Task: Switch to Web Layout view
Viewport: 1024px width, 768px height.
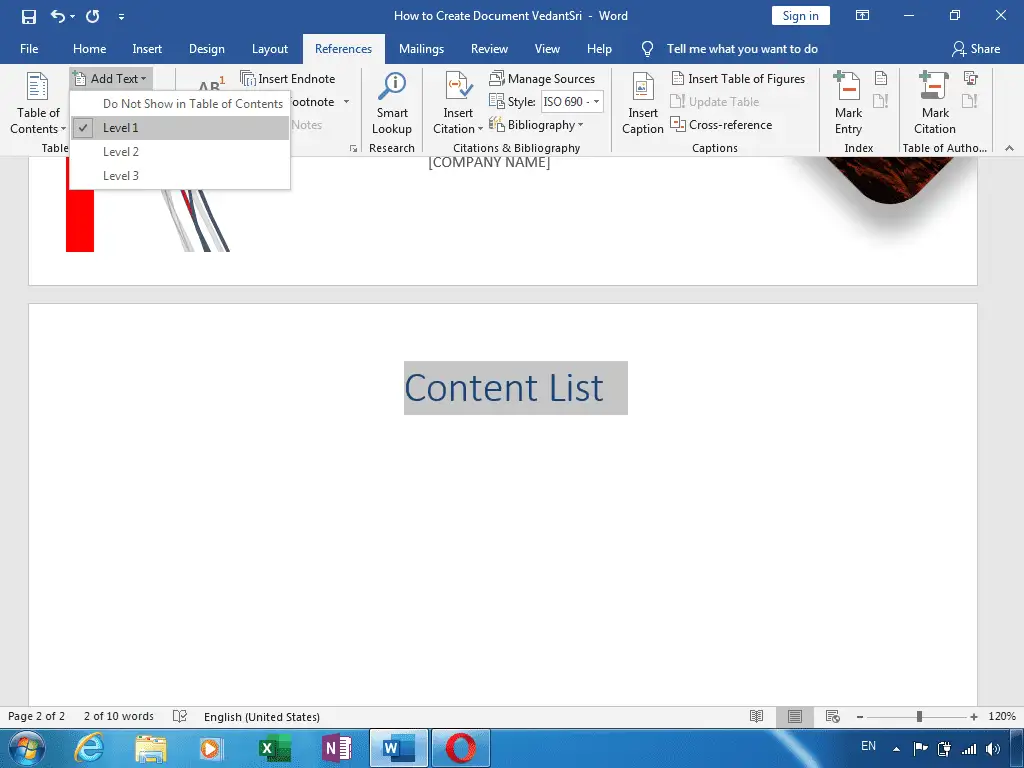Action: (x=833, y=716)
